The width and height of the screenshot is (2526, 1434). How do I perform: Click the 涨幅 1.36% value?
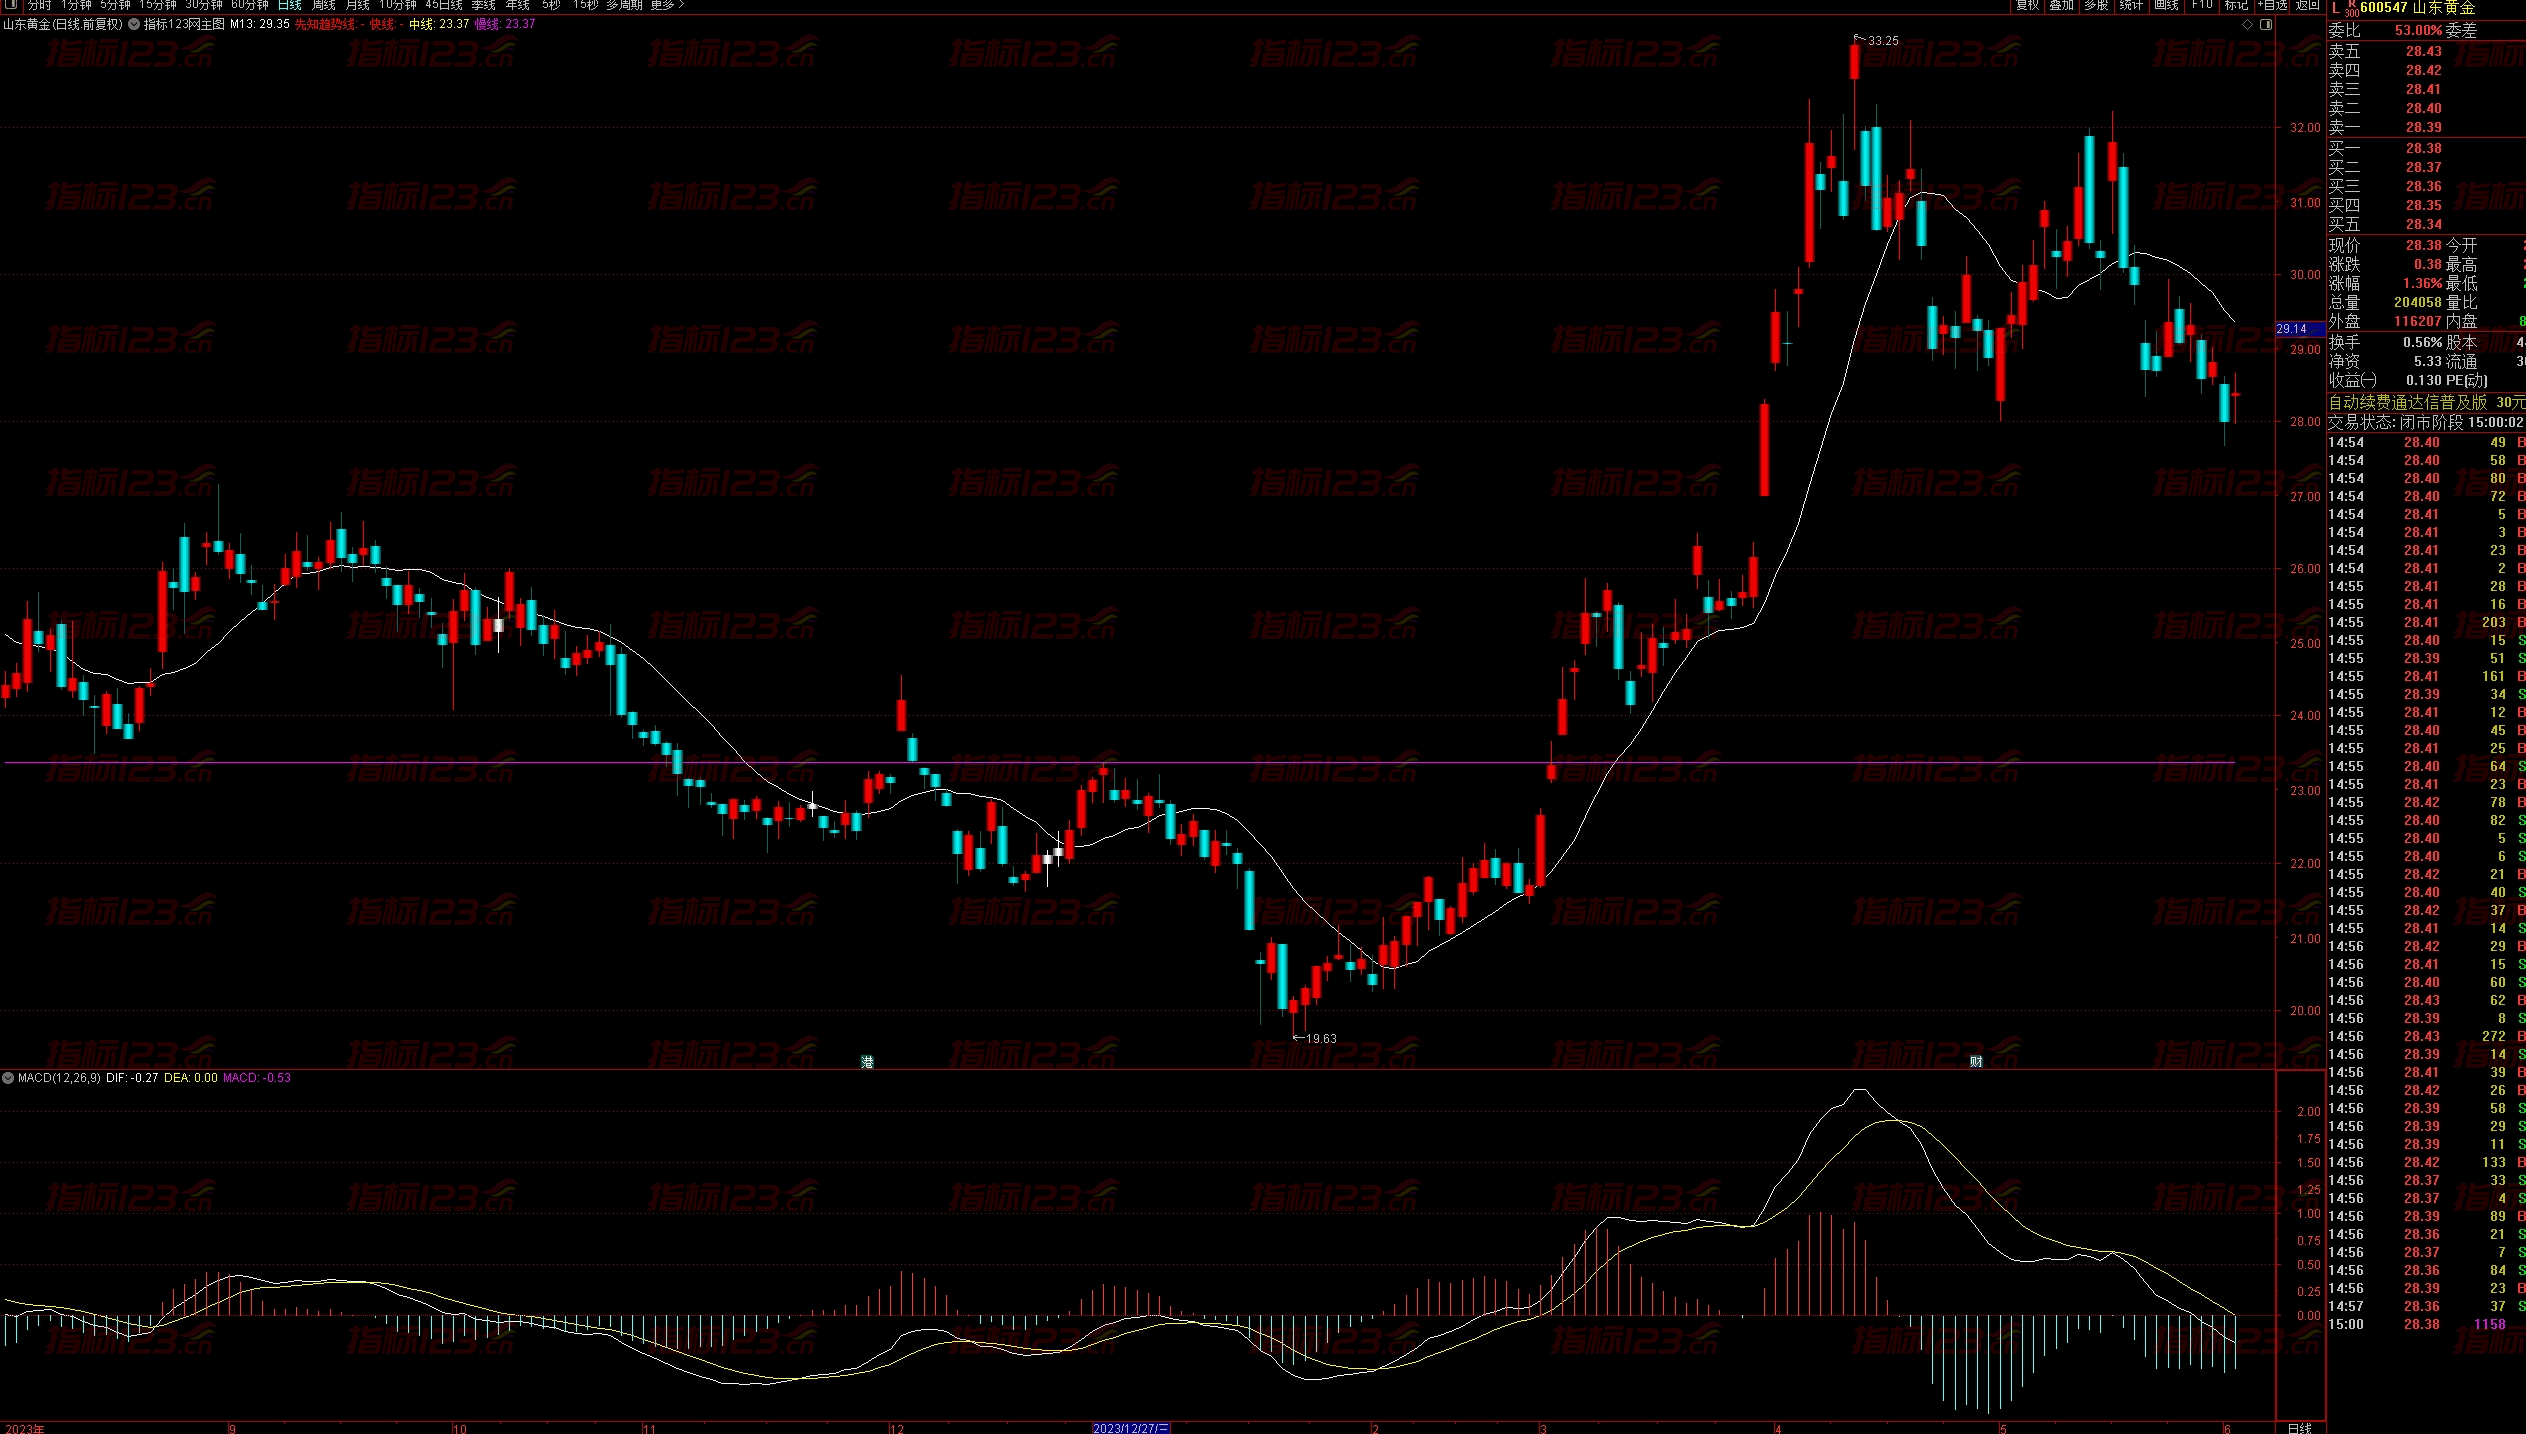[x=2421, y=283]
